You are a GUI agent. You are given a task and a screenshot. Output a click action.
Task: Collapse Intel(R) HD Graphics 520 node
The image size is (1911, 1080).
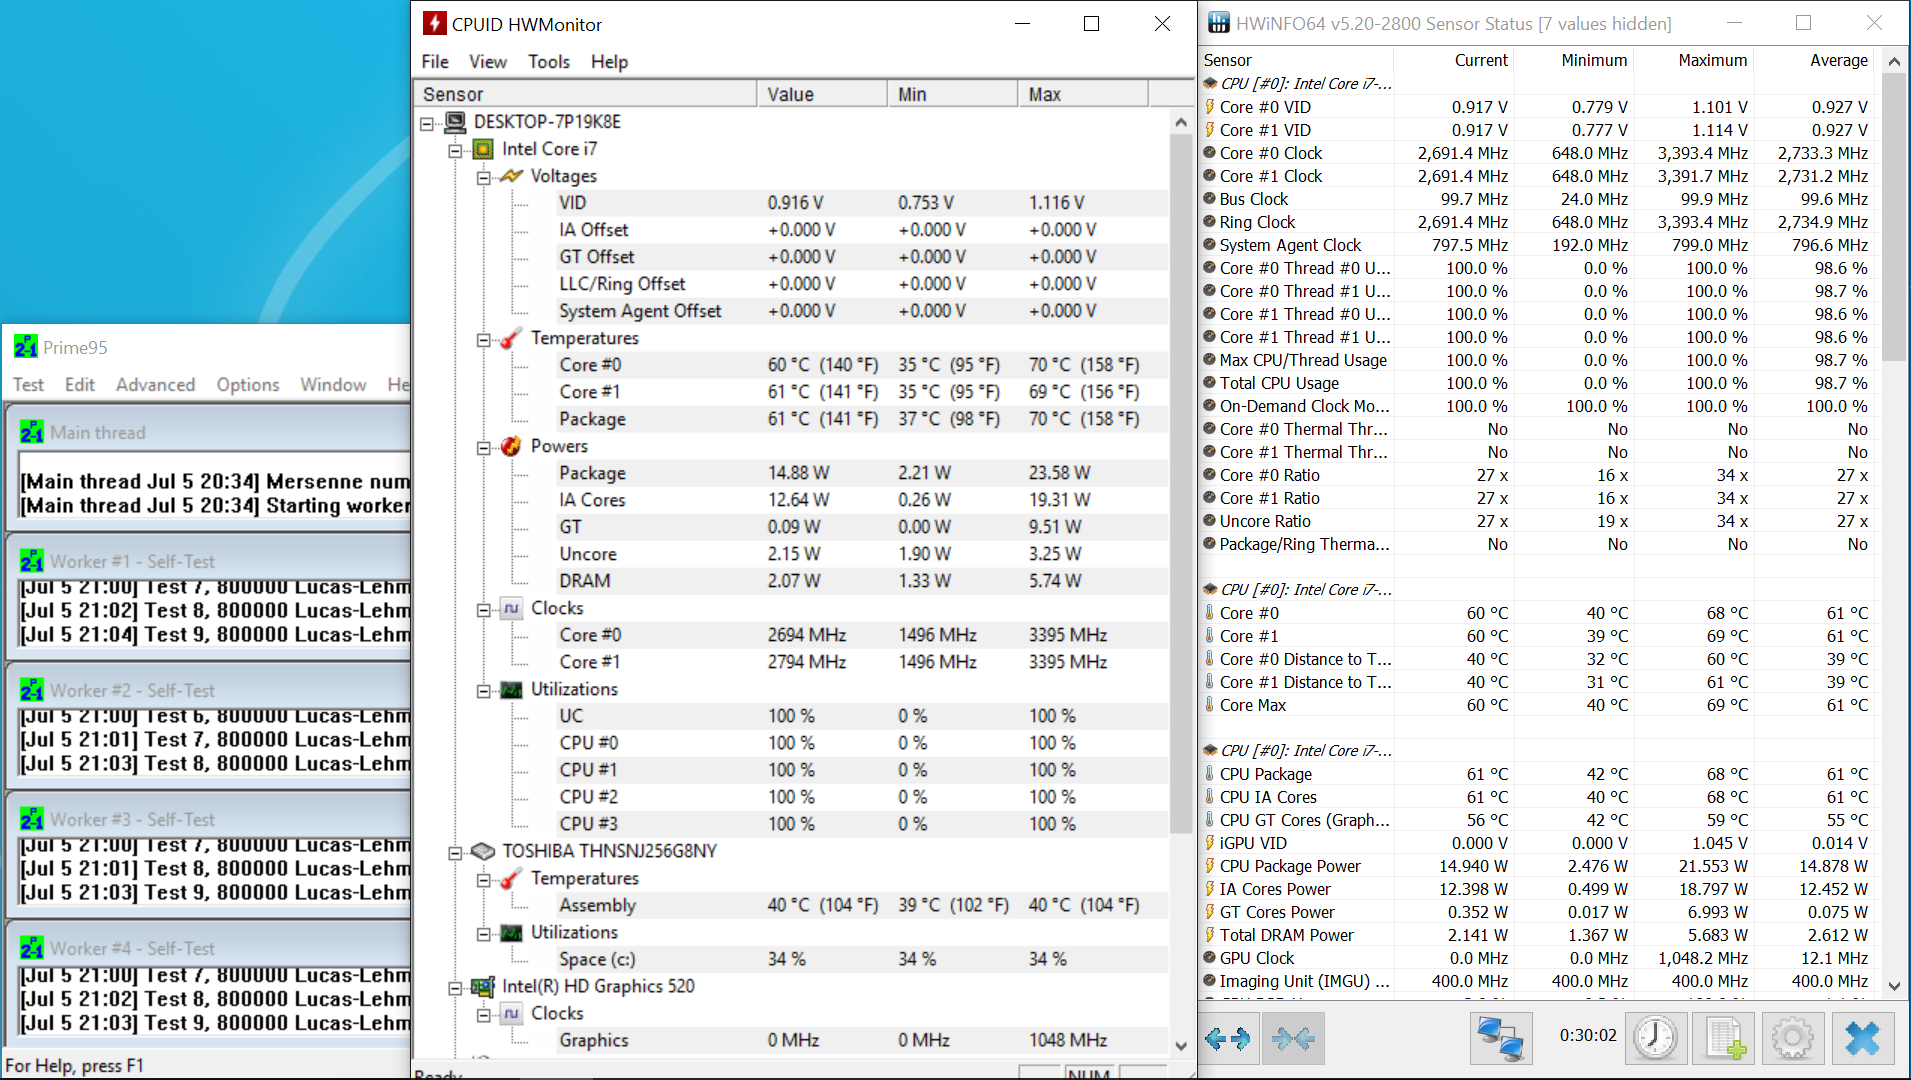(x=455, y=987)
